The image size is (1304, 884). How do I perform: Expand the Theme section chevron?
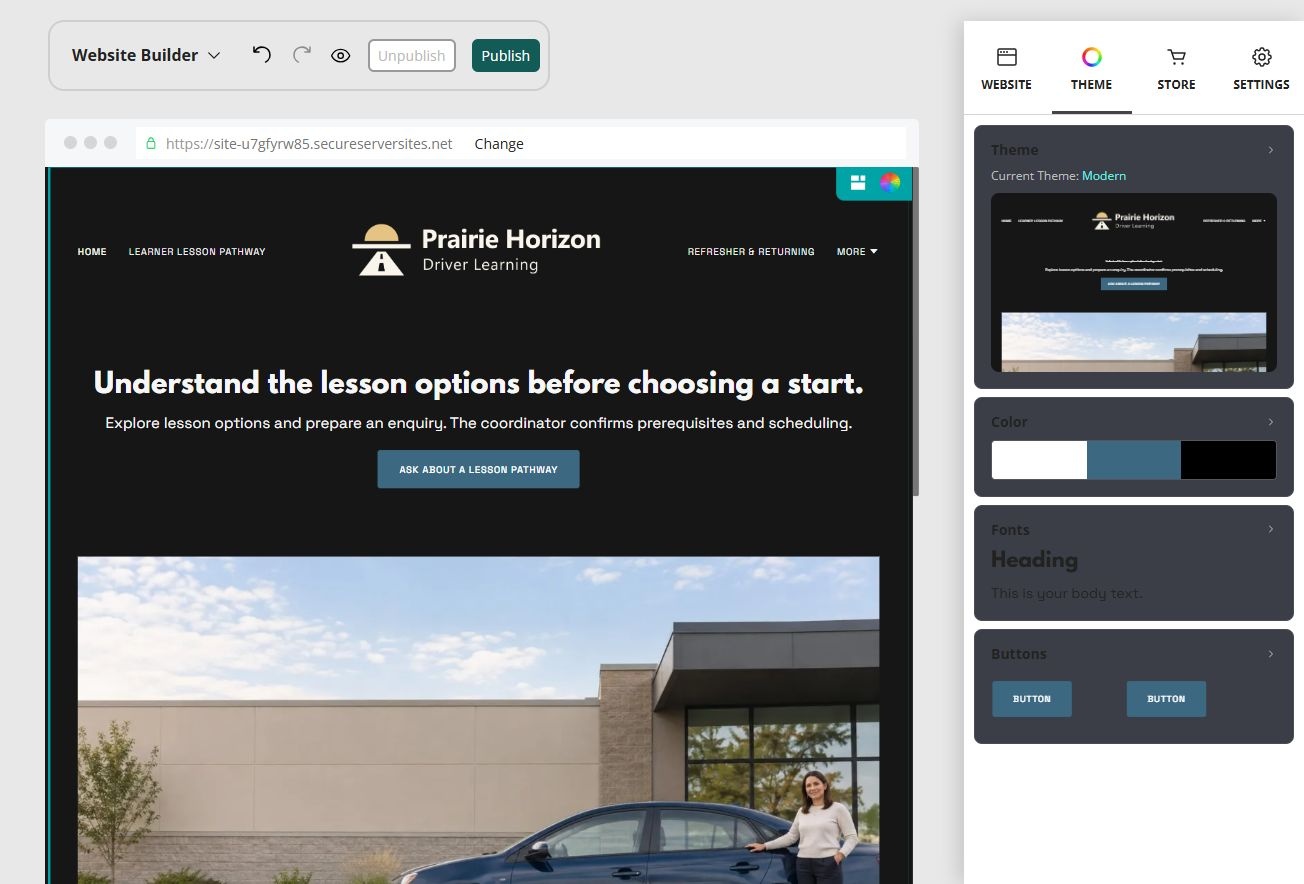click(x=1271, y=150)
